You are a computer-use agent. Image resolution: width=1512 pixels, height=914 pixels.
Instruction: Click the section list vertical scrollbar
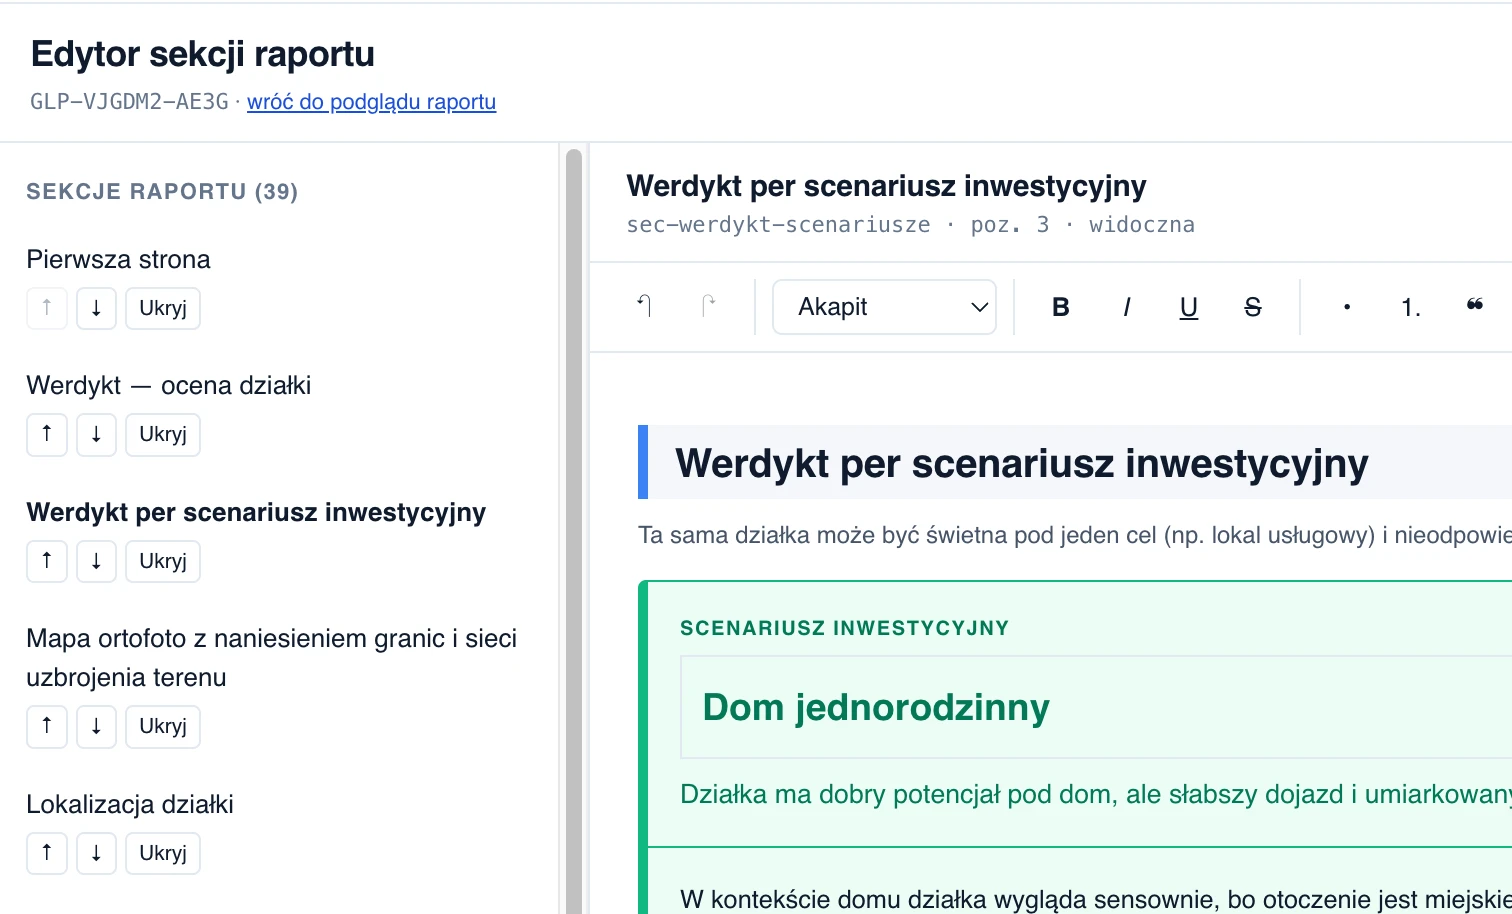(574, 530)
